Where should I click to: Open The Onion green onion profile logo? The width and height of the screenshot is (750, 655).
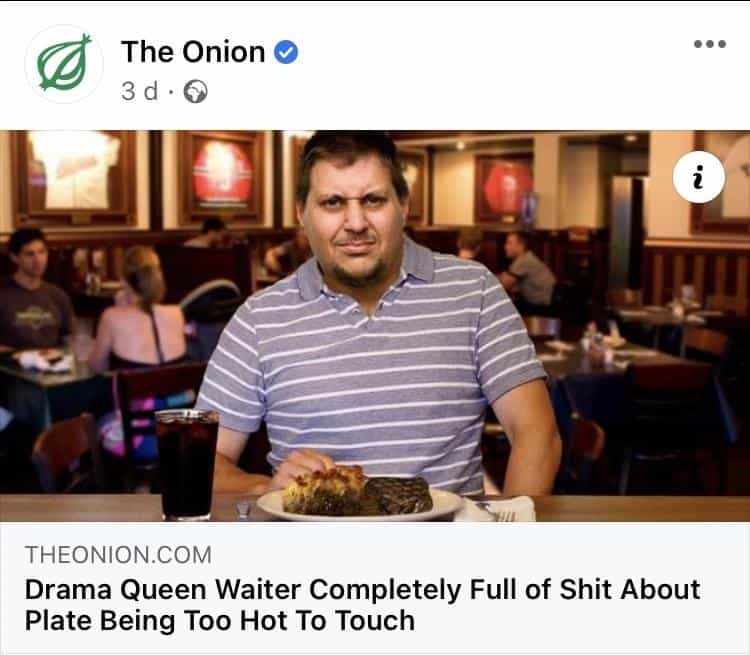(64, 64)
